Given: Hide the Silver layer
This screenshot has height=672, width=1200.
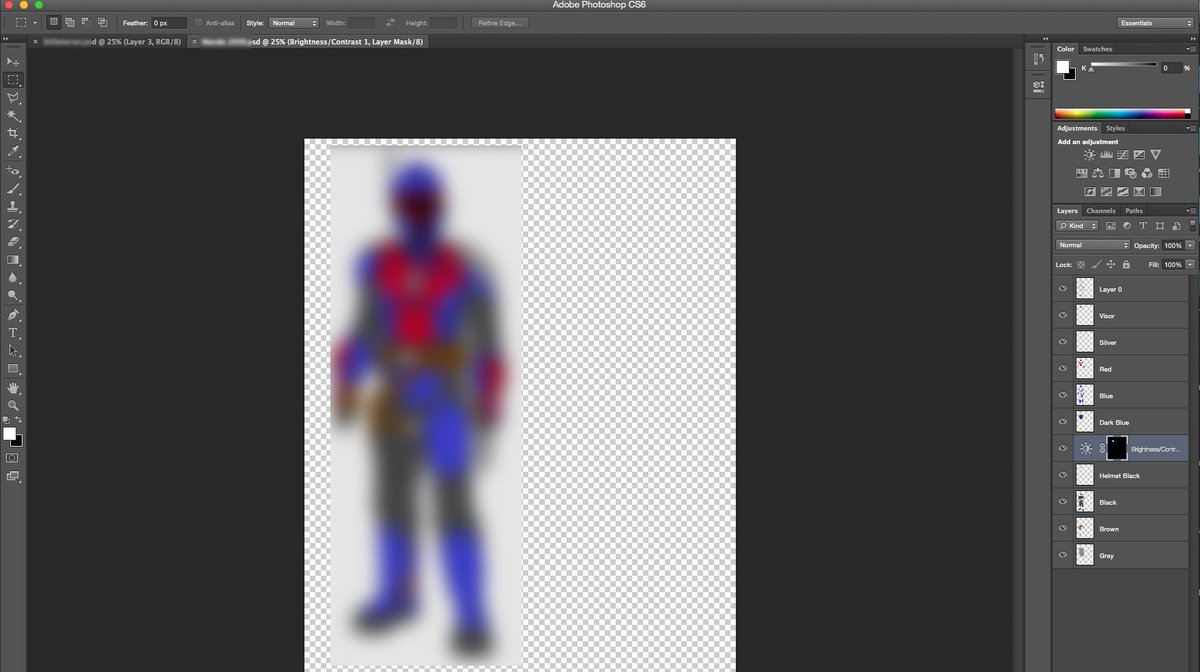Looking at the screenshot, I should (1063, 342).
